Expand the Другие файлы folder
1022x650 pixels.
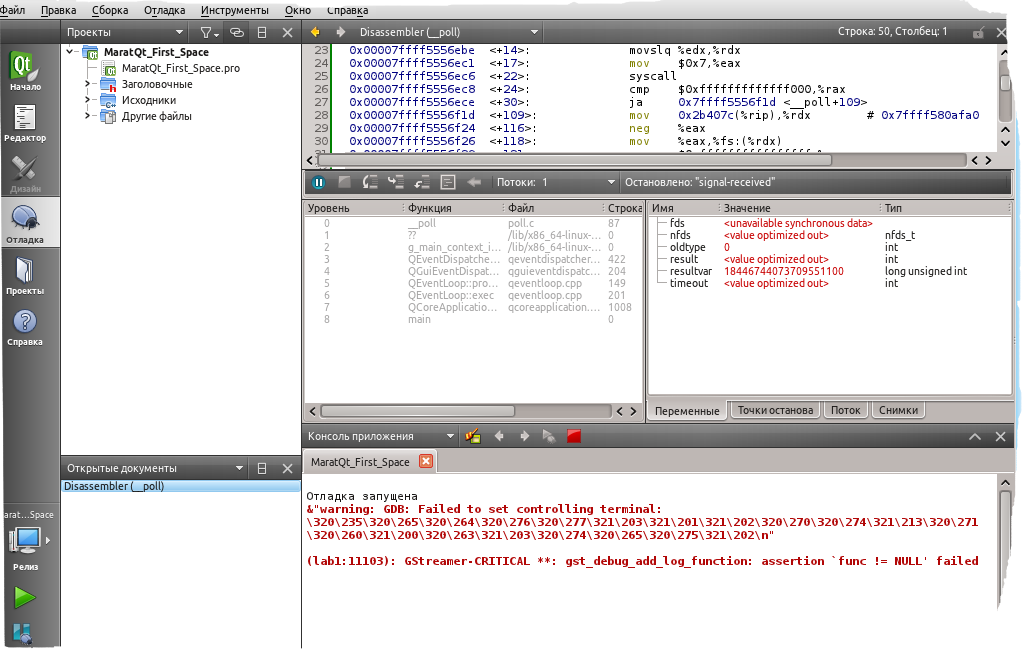(87, 116)
